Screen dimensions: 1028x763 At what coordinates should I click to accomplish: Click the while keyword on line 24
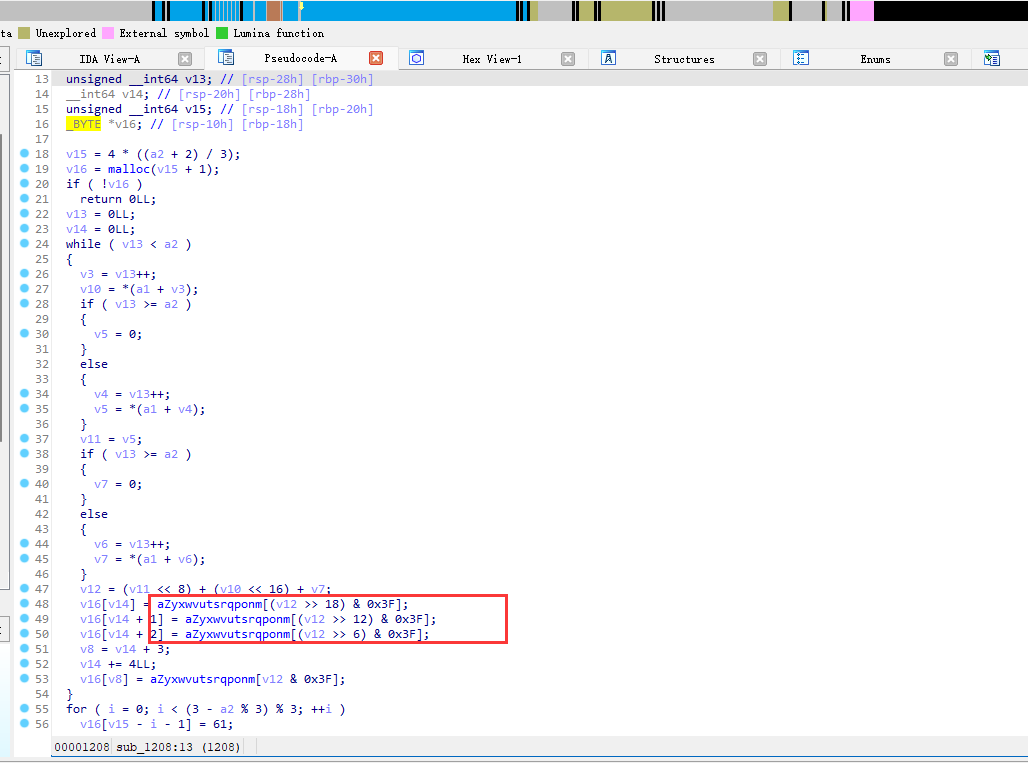[83, 244]
